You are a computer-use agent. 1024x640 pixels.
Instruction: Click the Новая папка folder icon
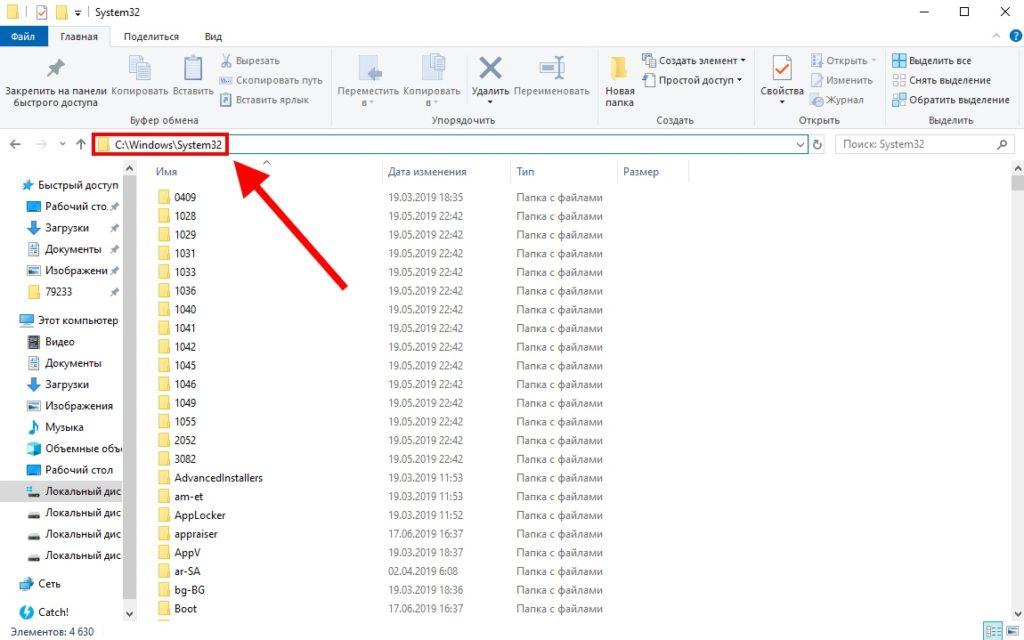coord(618,68)
